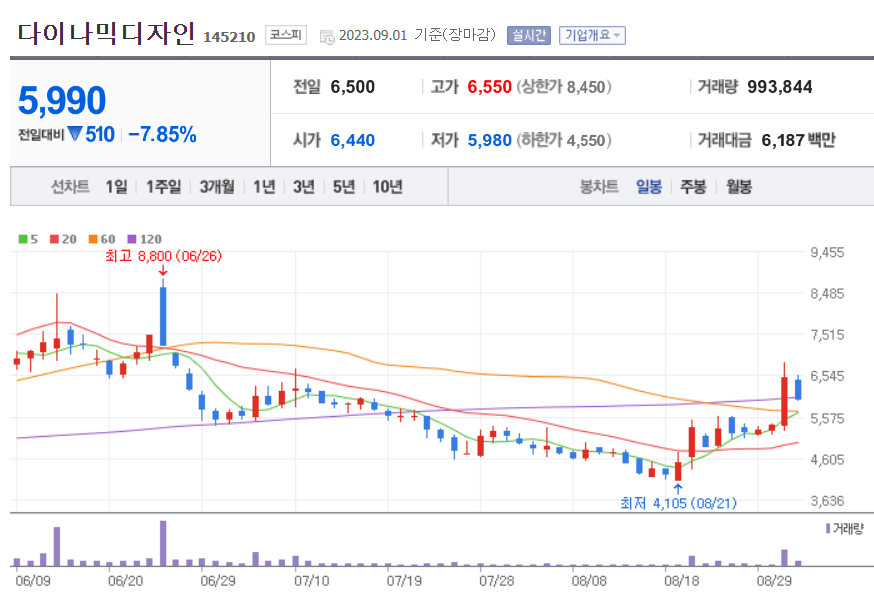Select the 3개월 line chart tab
The height and width of the screenshot is (601, 874).
tap(217, 187)
